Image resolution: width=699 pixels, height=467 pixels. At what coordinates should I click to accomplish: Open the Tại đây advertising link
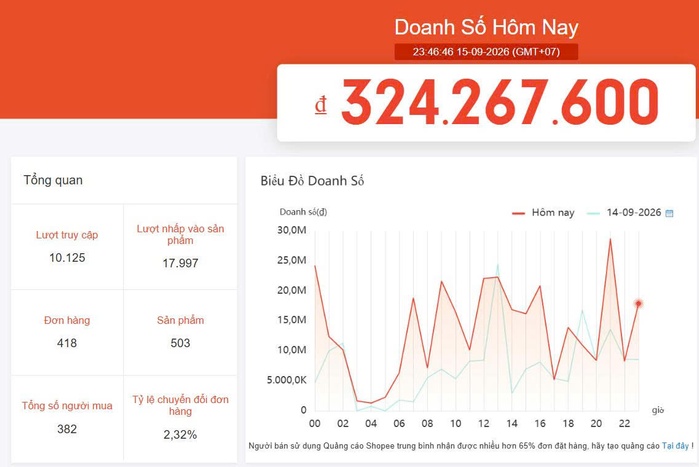click(x=675, y=446)
